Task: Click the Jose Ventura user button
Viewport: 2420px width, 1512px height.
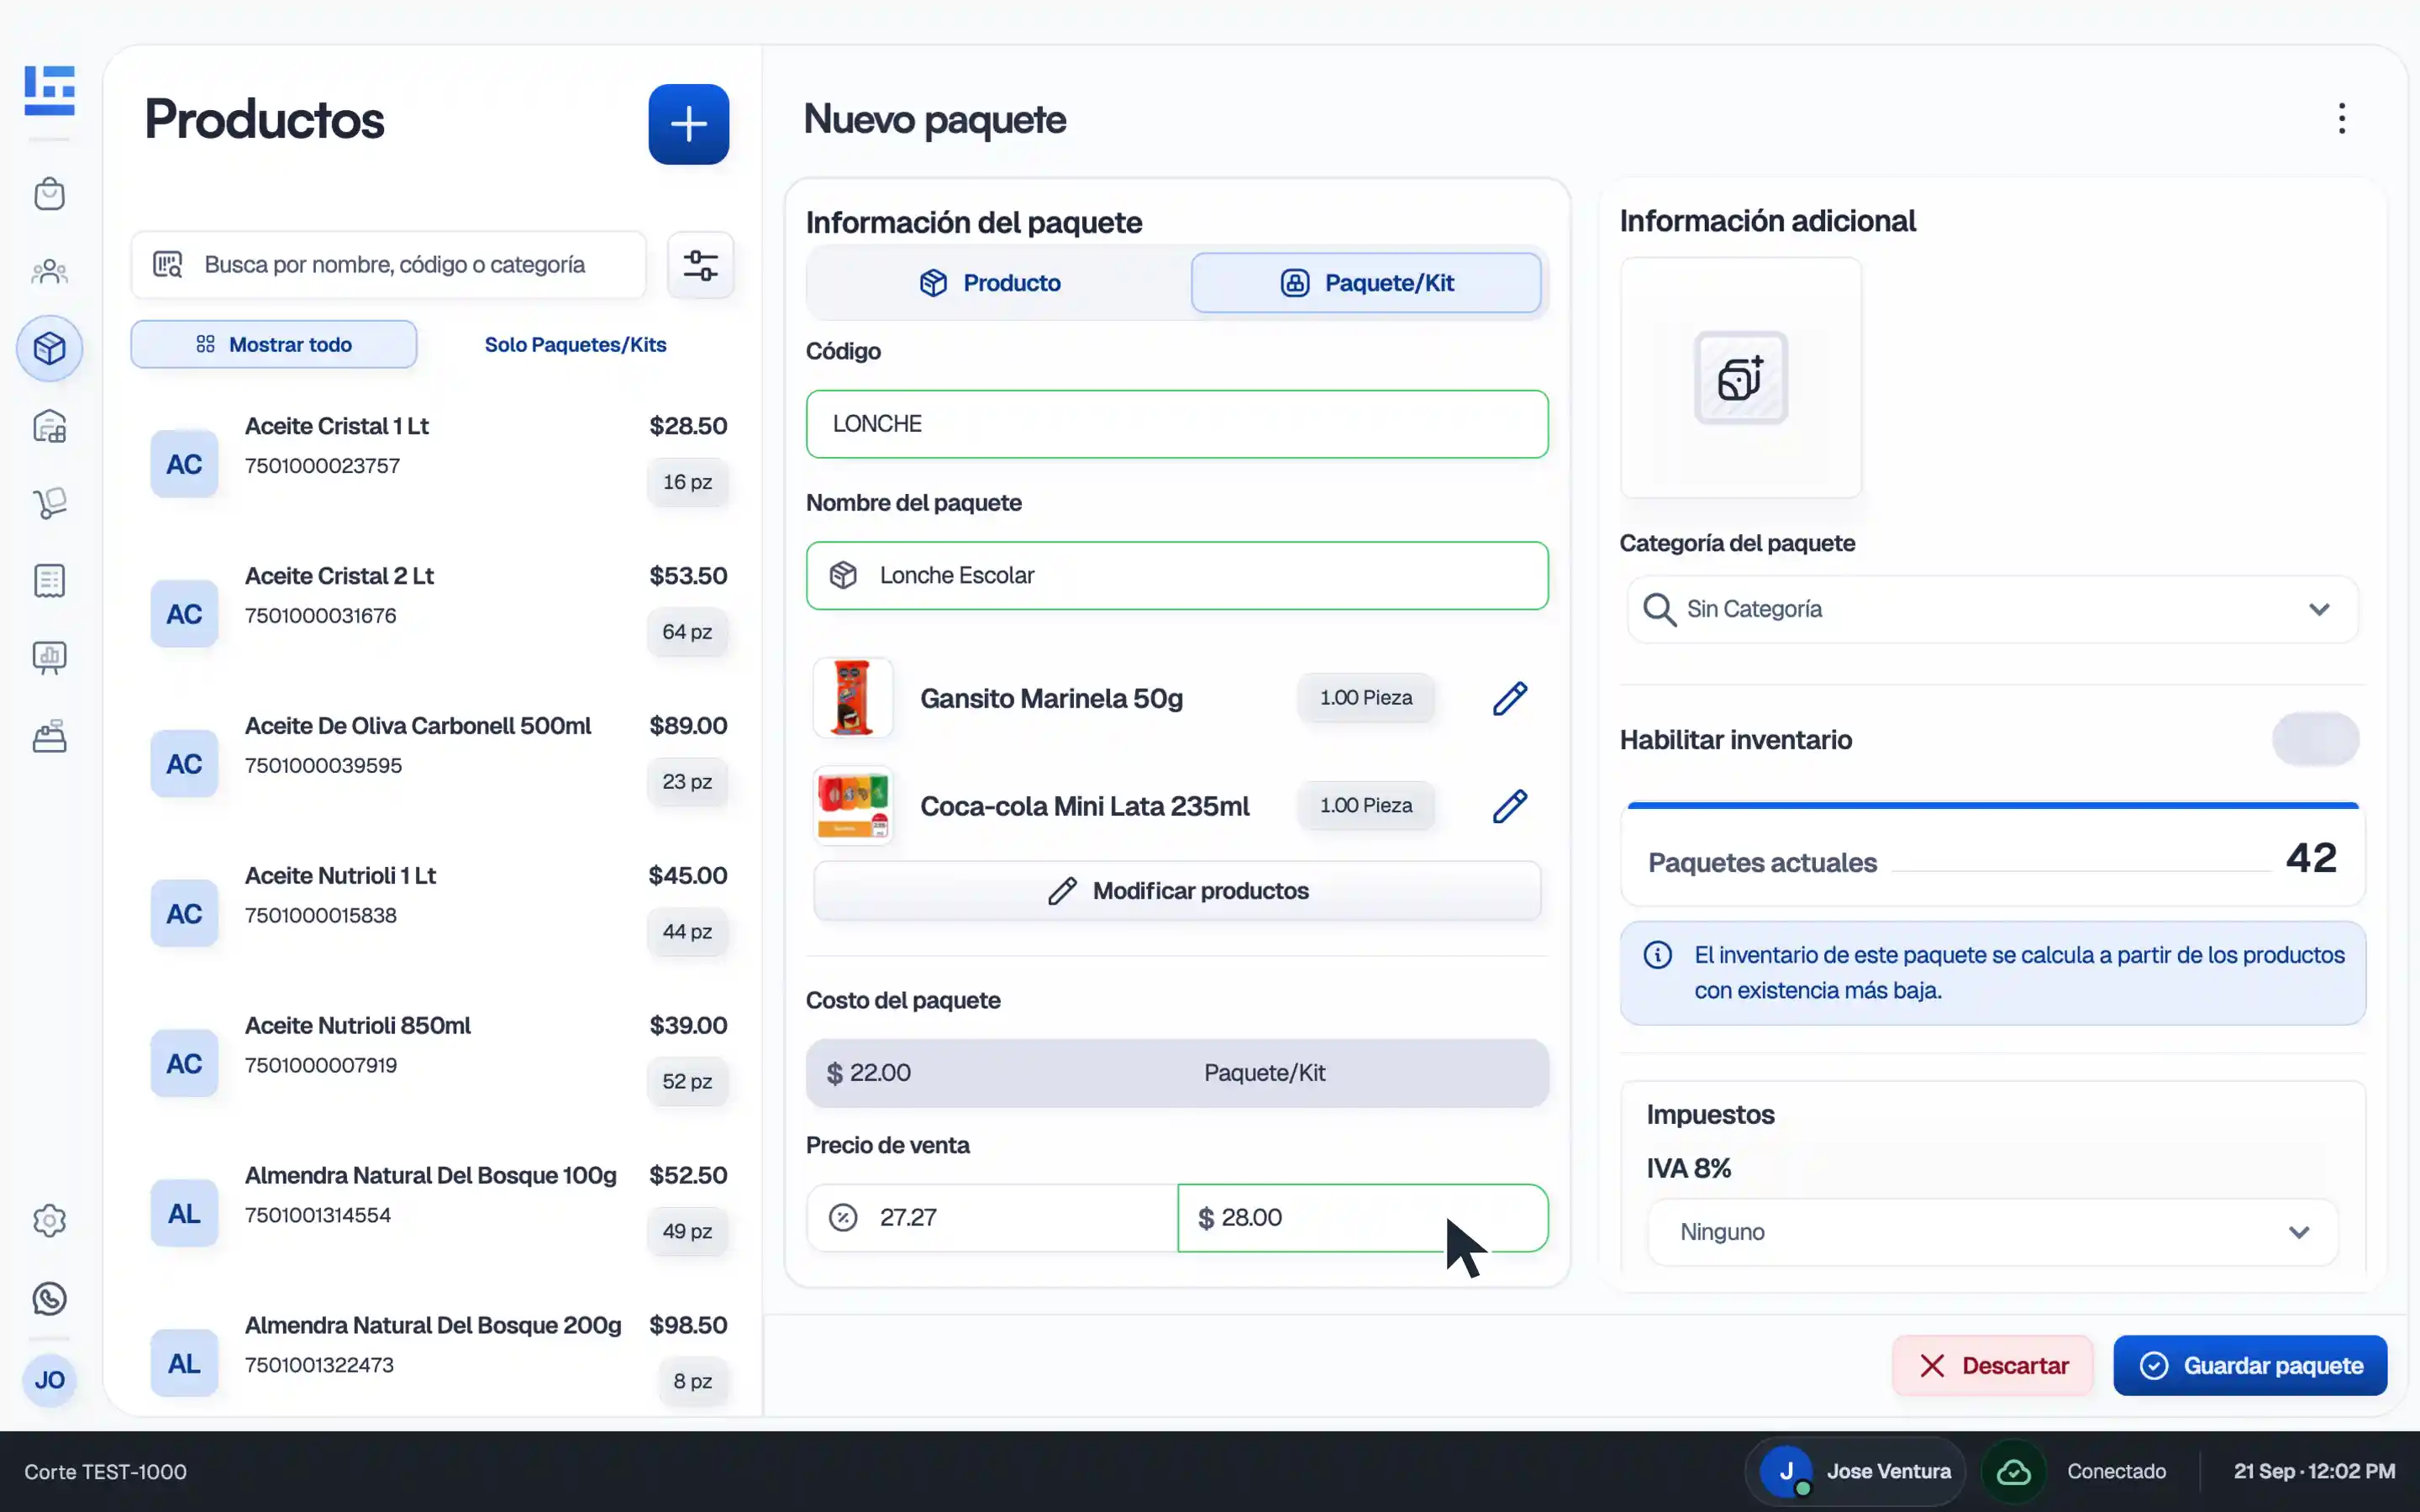Action: (x=1855, y=1472)
